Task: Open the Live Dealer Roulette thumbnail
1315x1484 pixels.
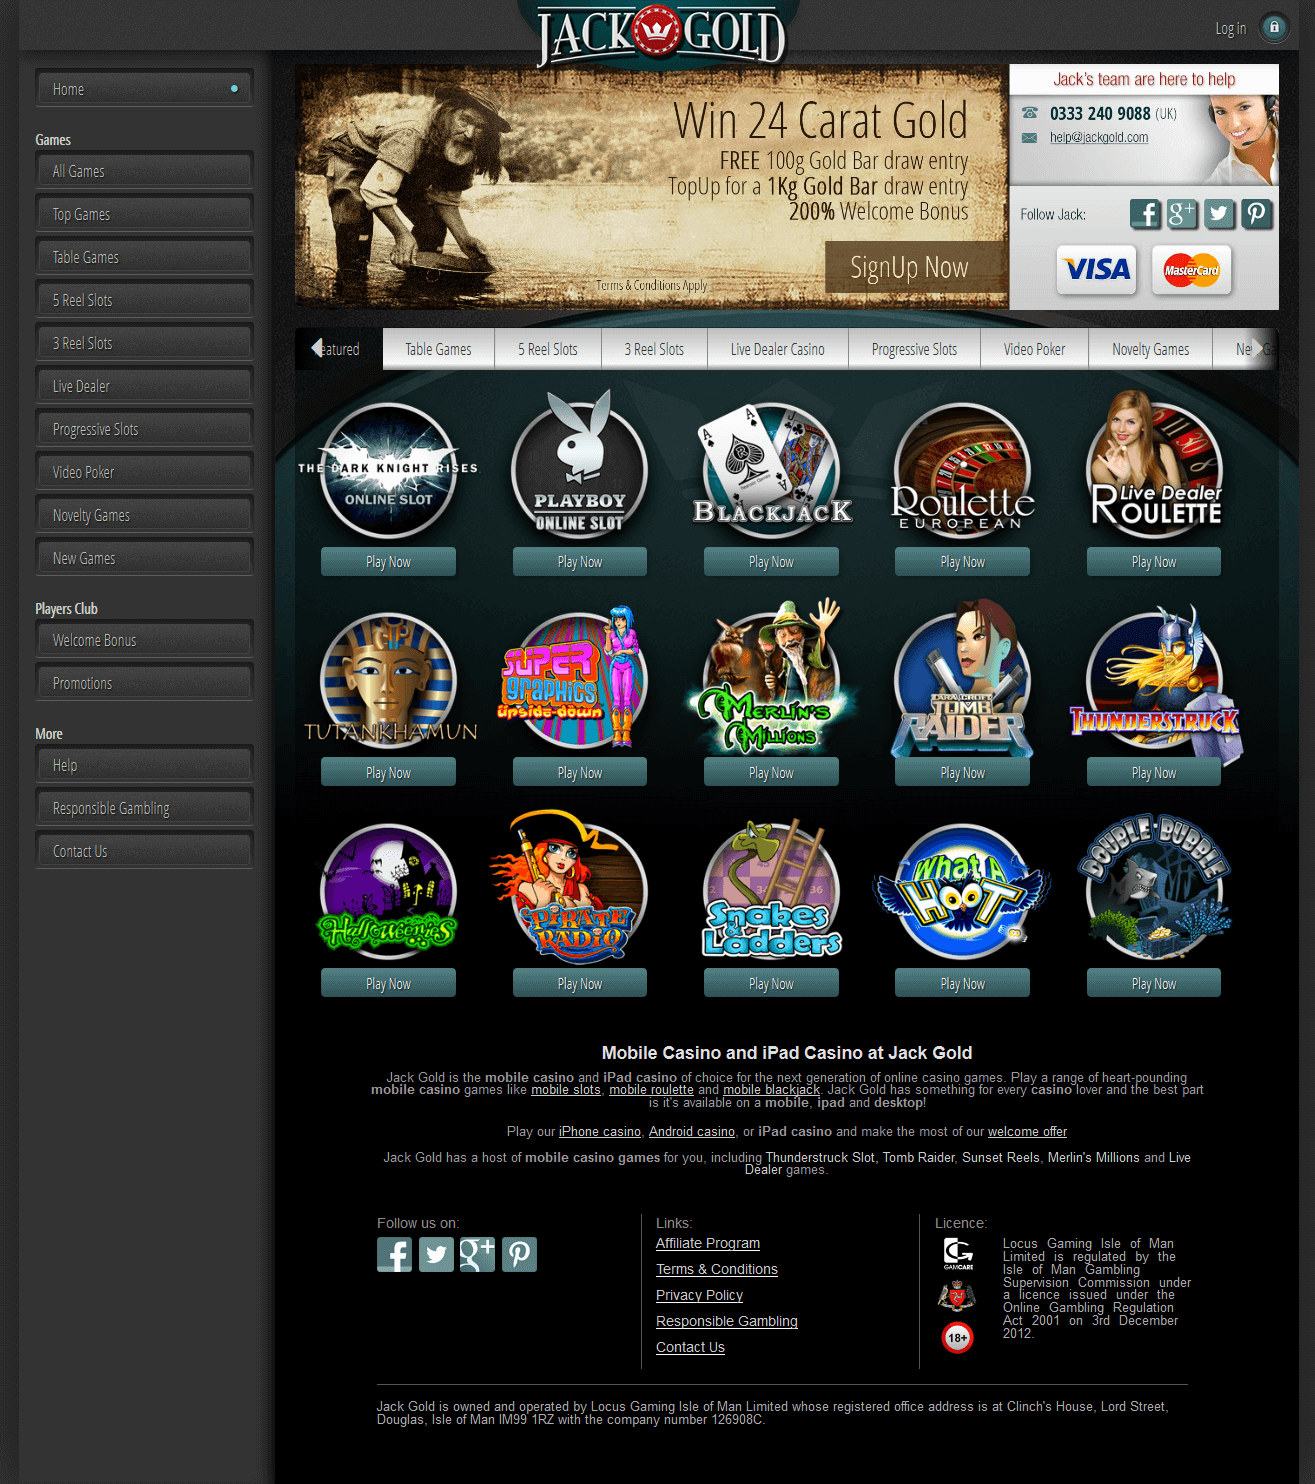Action: pos(1154,463)
